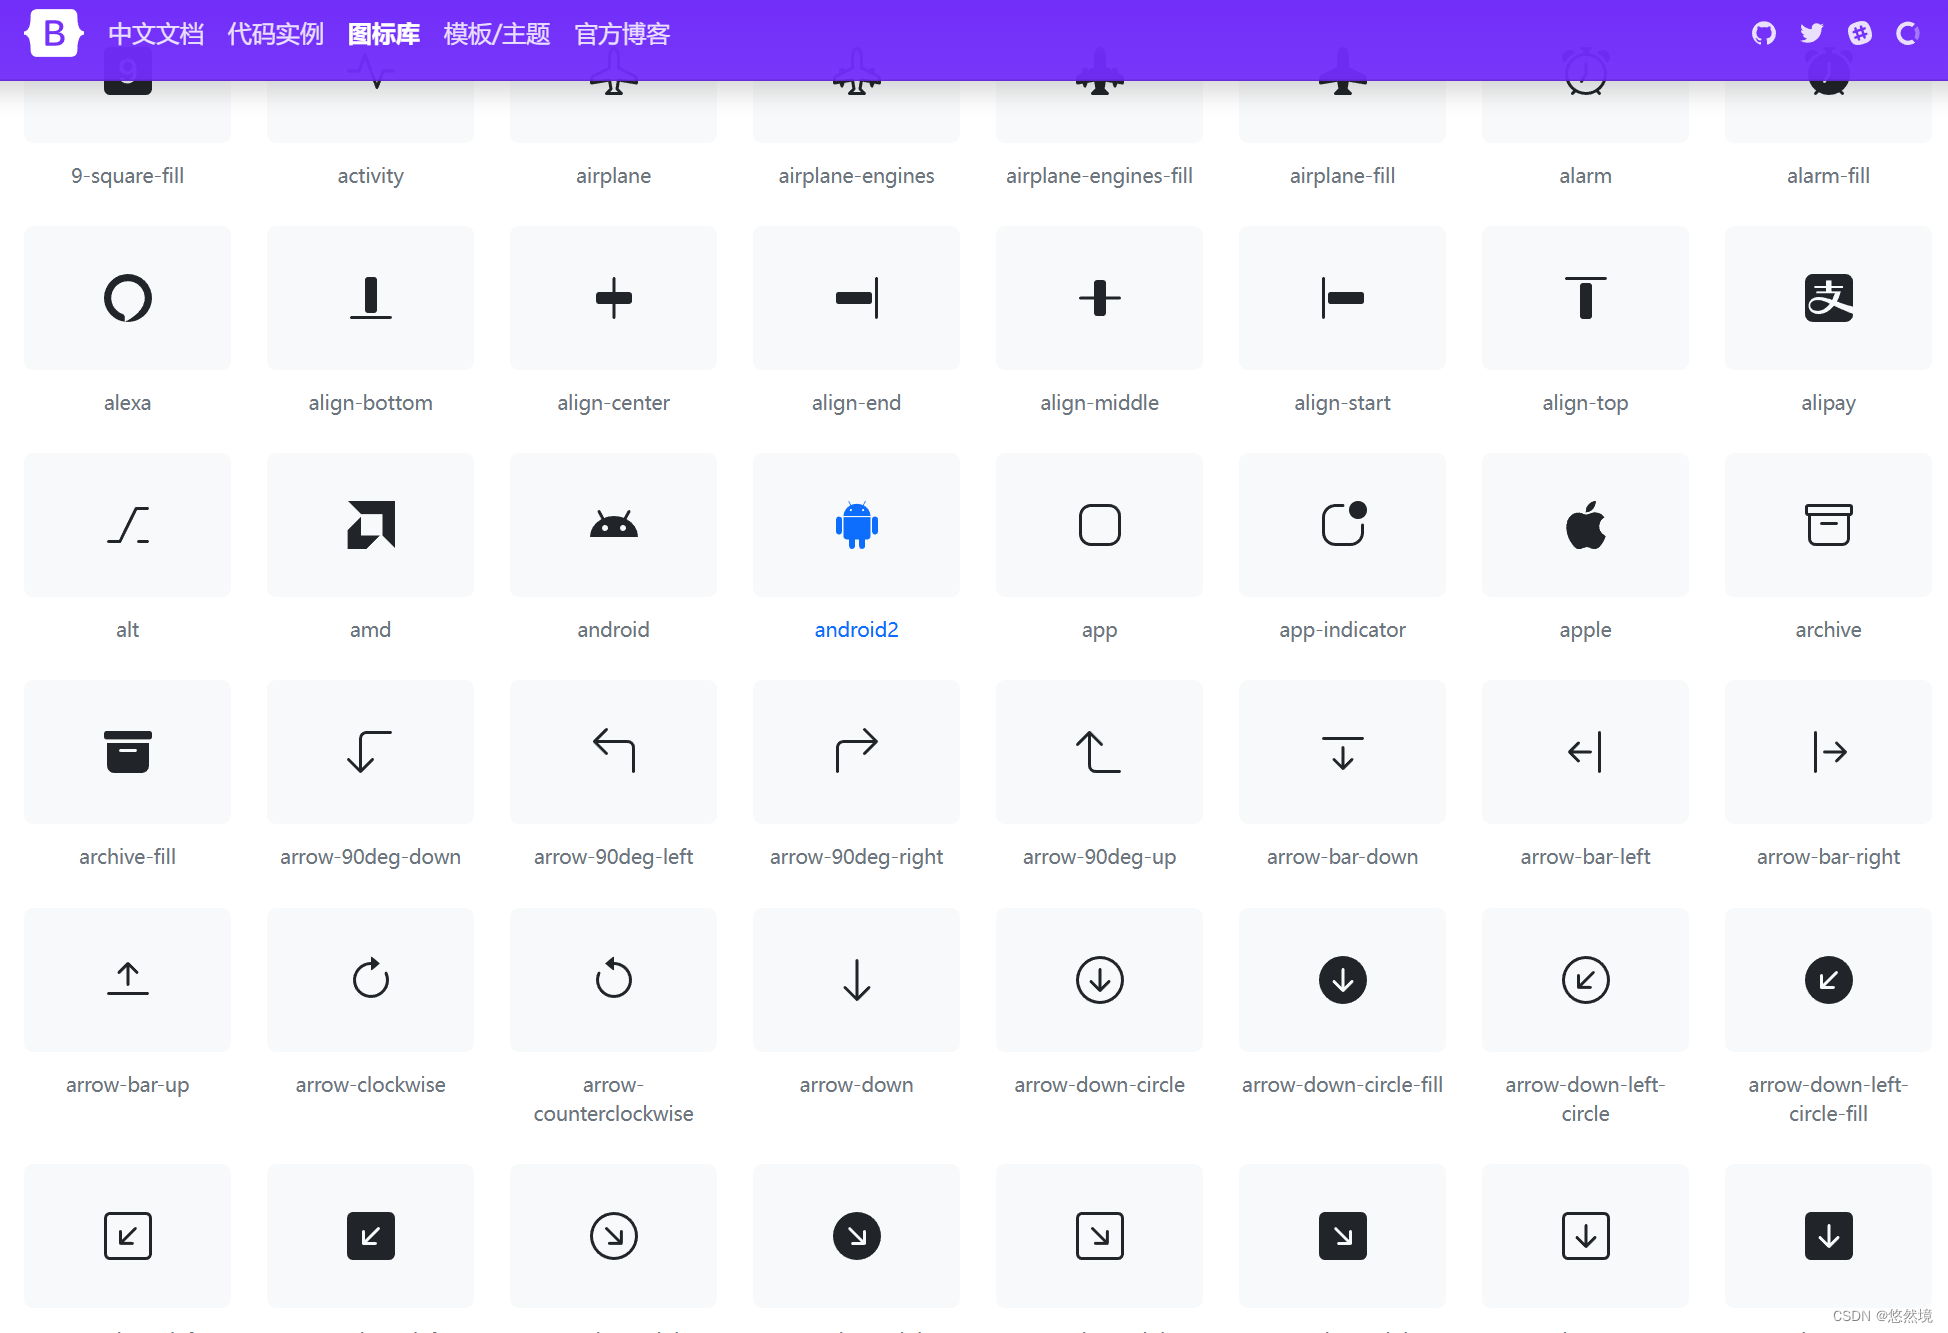Click the arrow-clockwise label text
Screen dimensions: 1948x1333
point(370,1085)
